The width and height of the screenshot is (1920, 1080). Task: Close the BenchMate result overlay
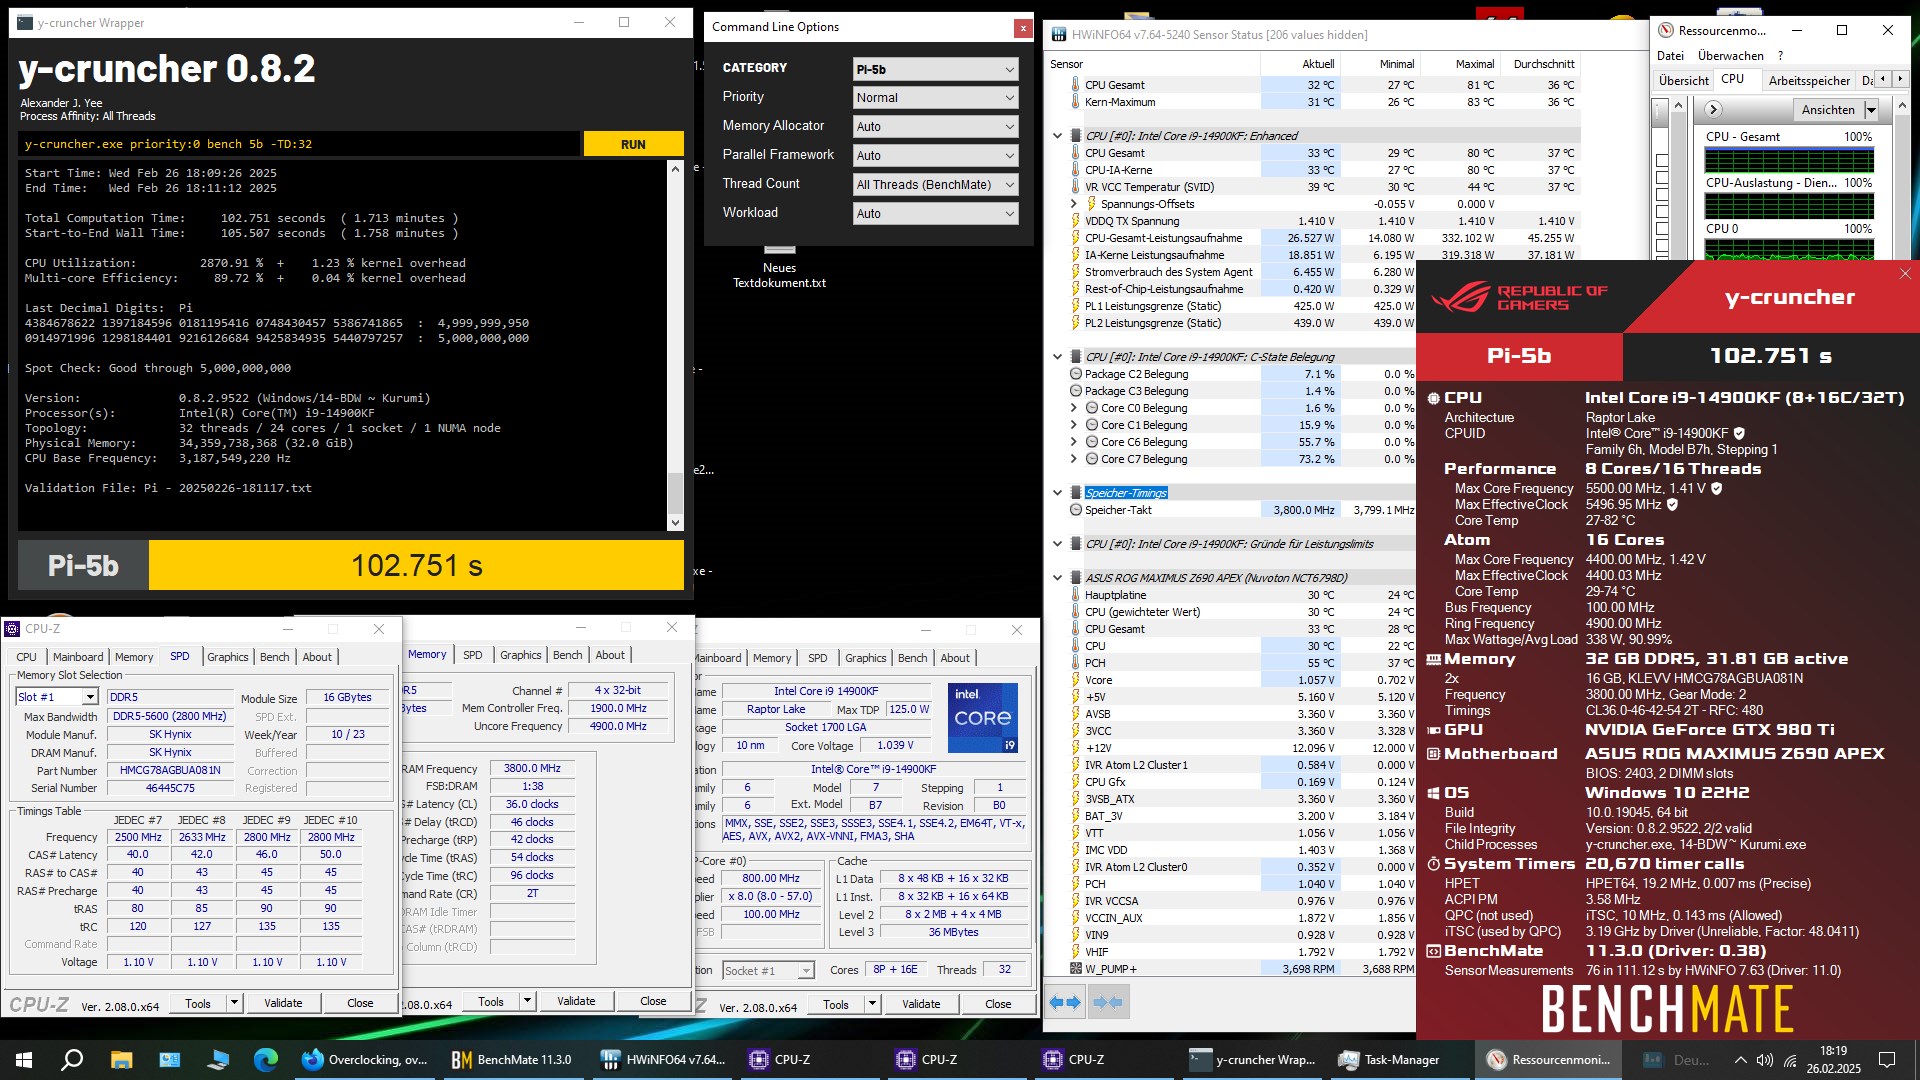tap(1904, 273)
